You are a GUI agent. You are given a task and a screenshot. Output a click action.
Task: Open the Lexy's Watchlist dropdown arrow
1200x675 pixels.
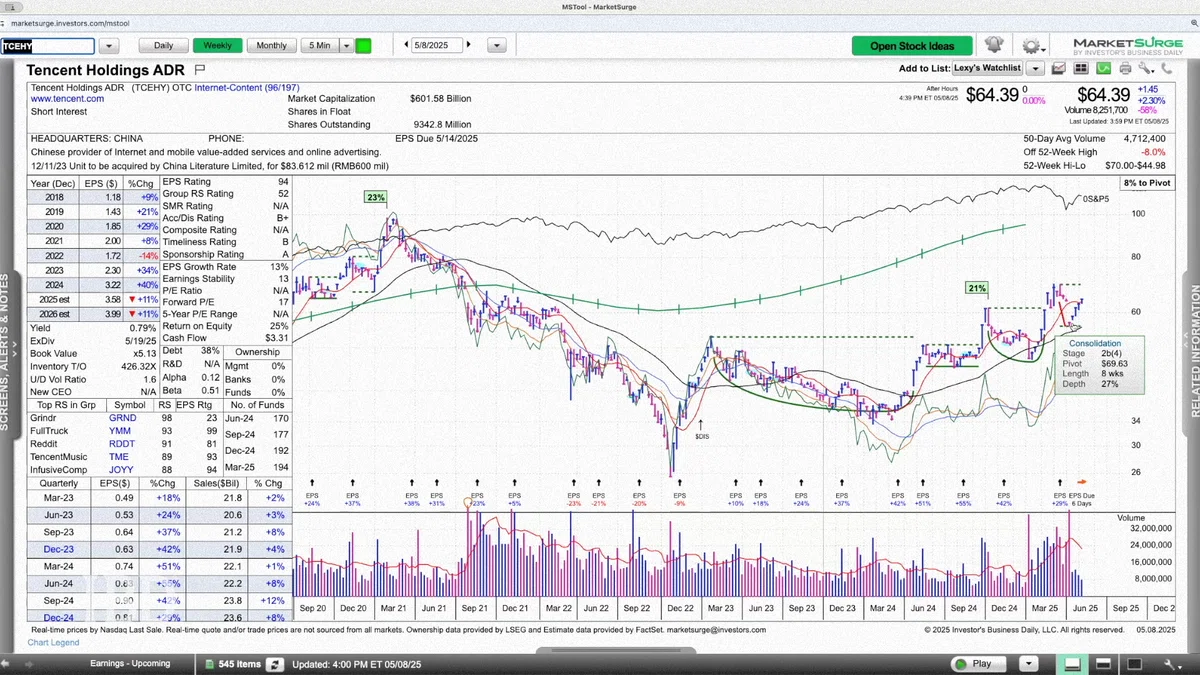coord(1036,68)
